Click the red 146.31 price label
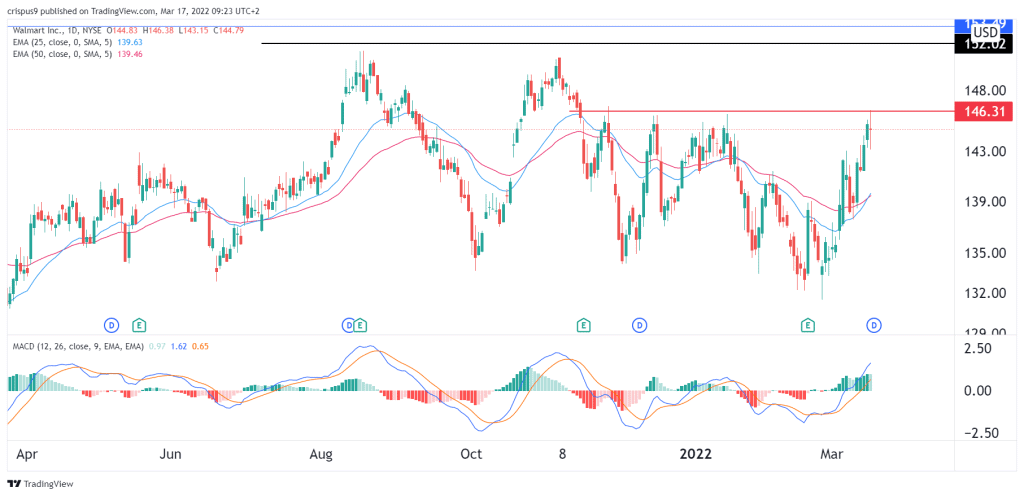 tap(984, 111)
